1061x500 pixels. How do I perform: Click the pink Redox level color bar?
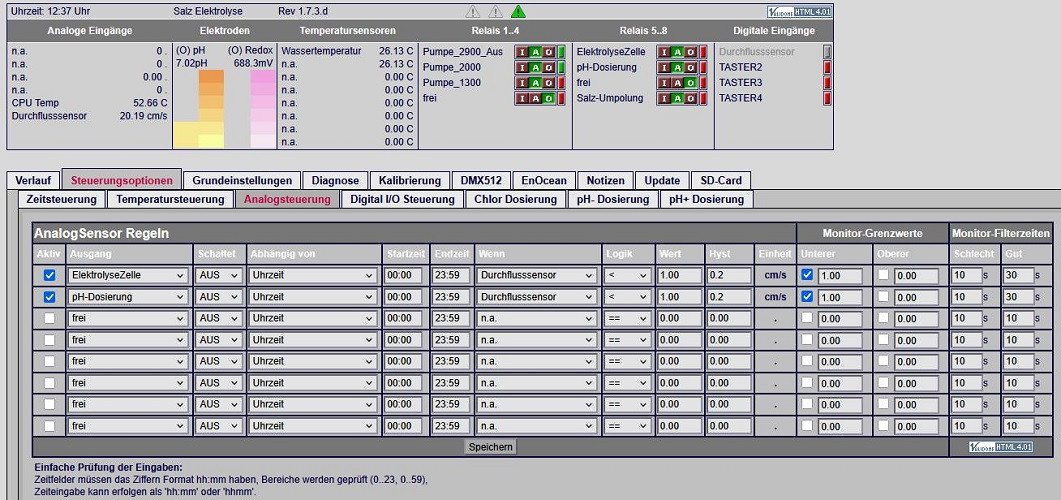click(263, 108)
